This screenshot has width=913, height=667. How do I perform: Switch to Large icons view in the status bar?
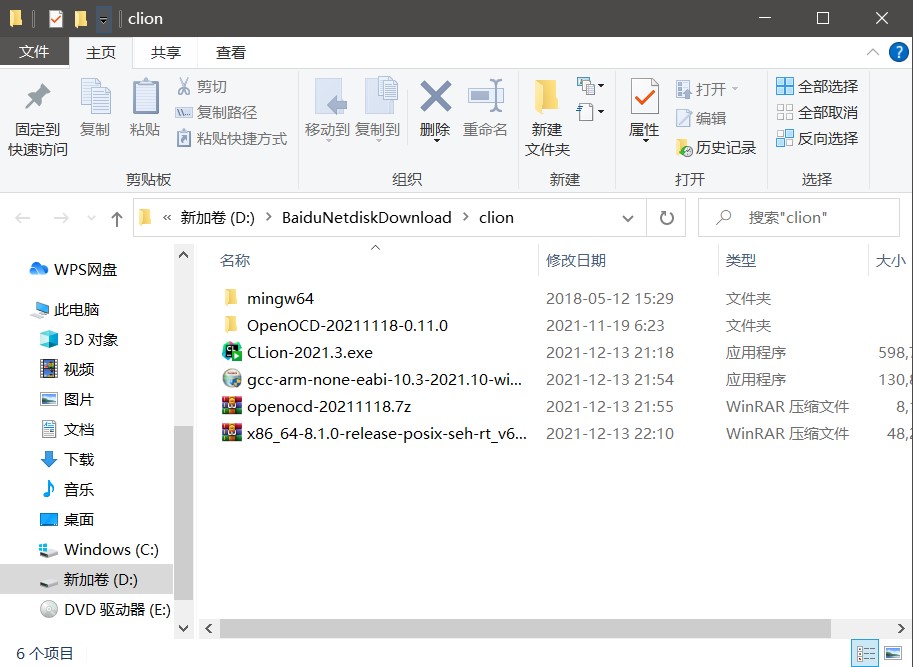point(893,653)
